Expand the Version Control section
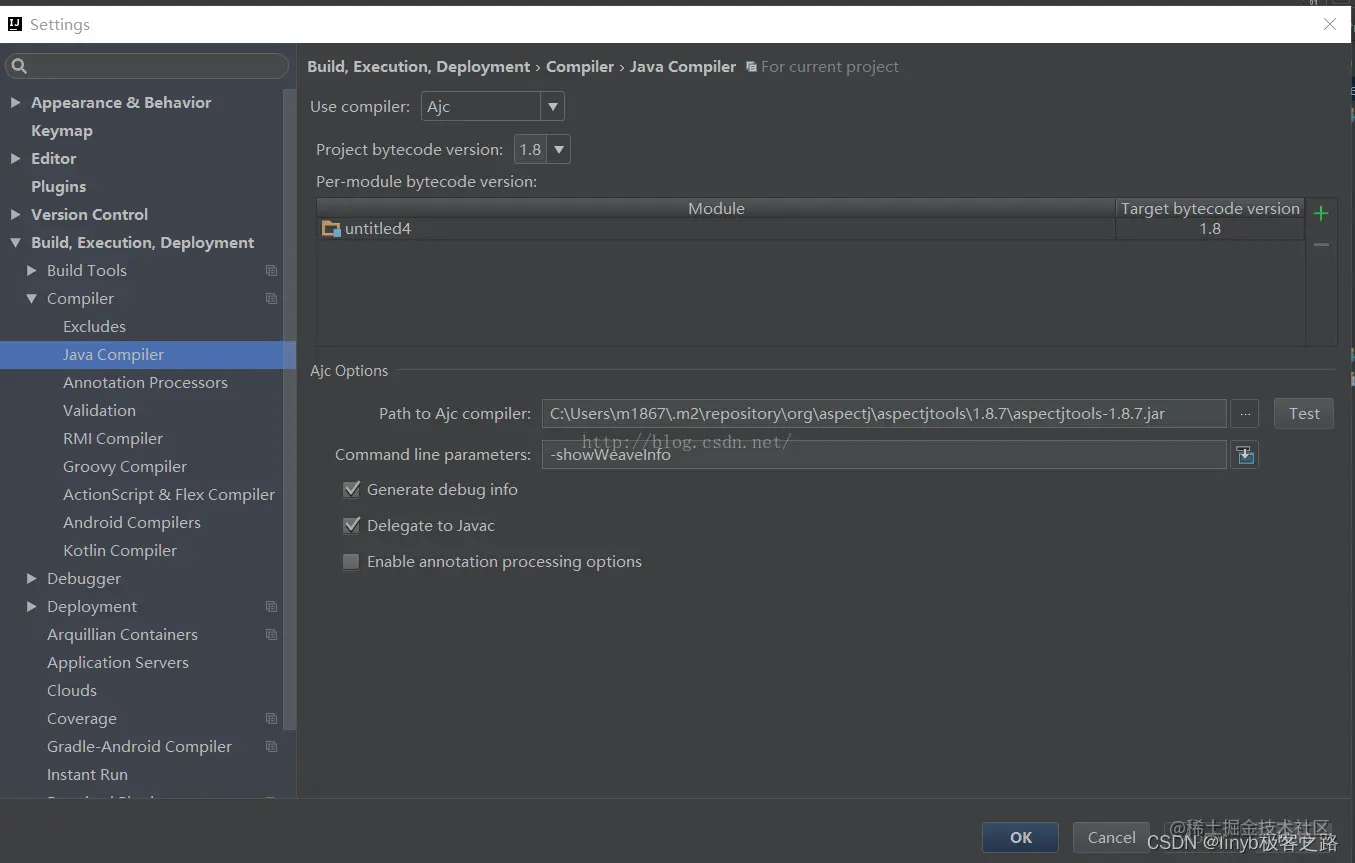This screenshot has height=863, width=1355. point(15,215)
